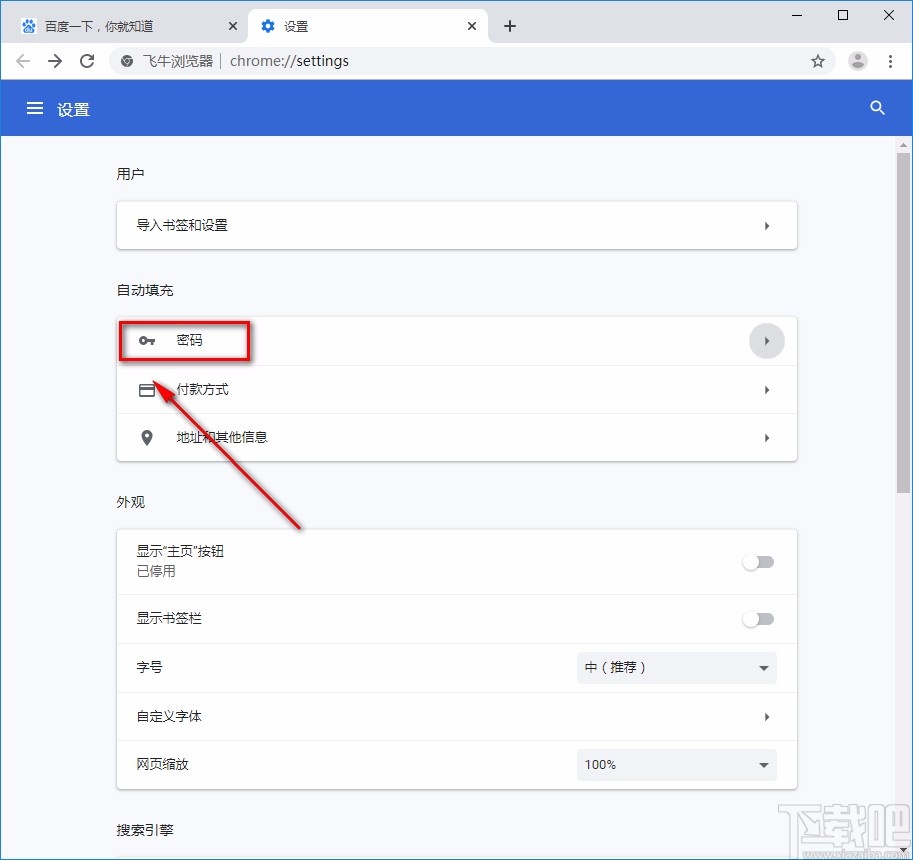Open the 字号 dropdown showing 中（推荐）
The height and width of the screenshot is (860, 913).
(x=676, y=667)
